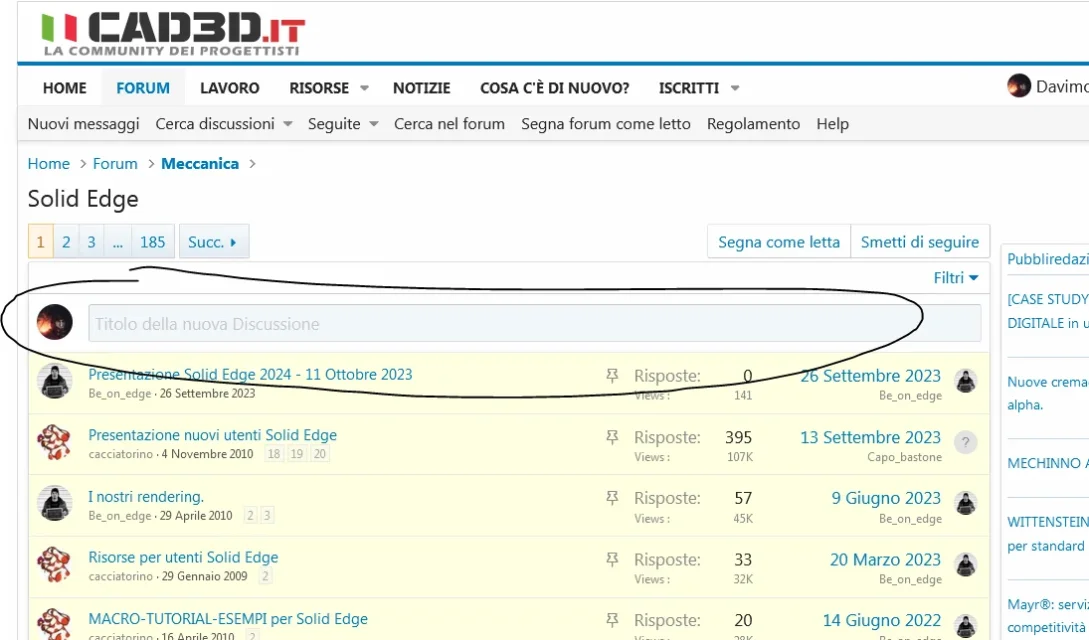Click pin icon on I nostri rendering row
Screen dimensions: 1089x640
612,498
